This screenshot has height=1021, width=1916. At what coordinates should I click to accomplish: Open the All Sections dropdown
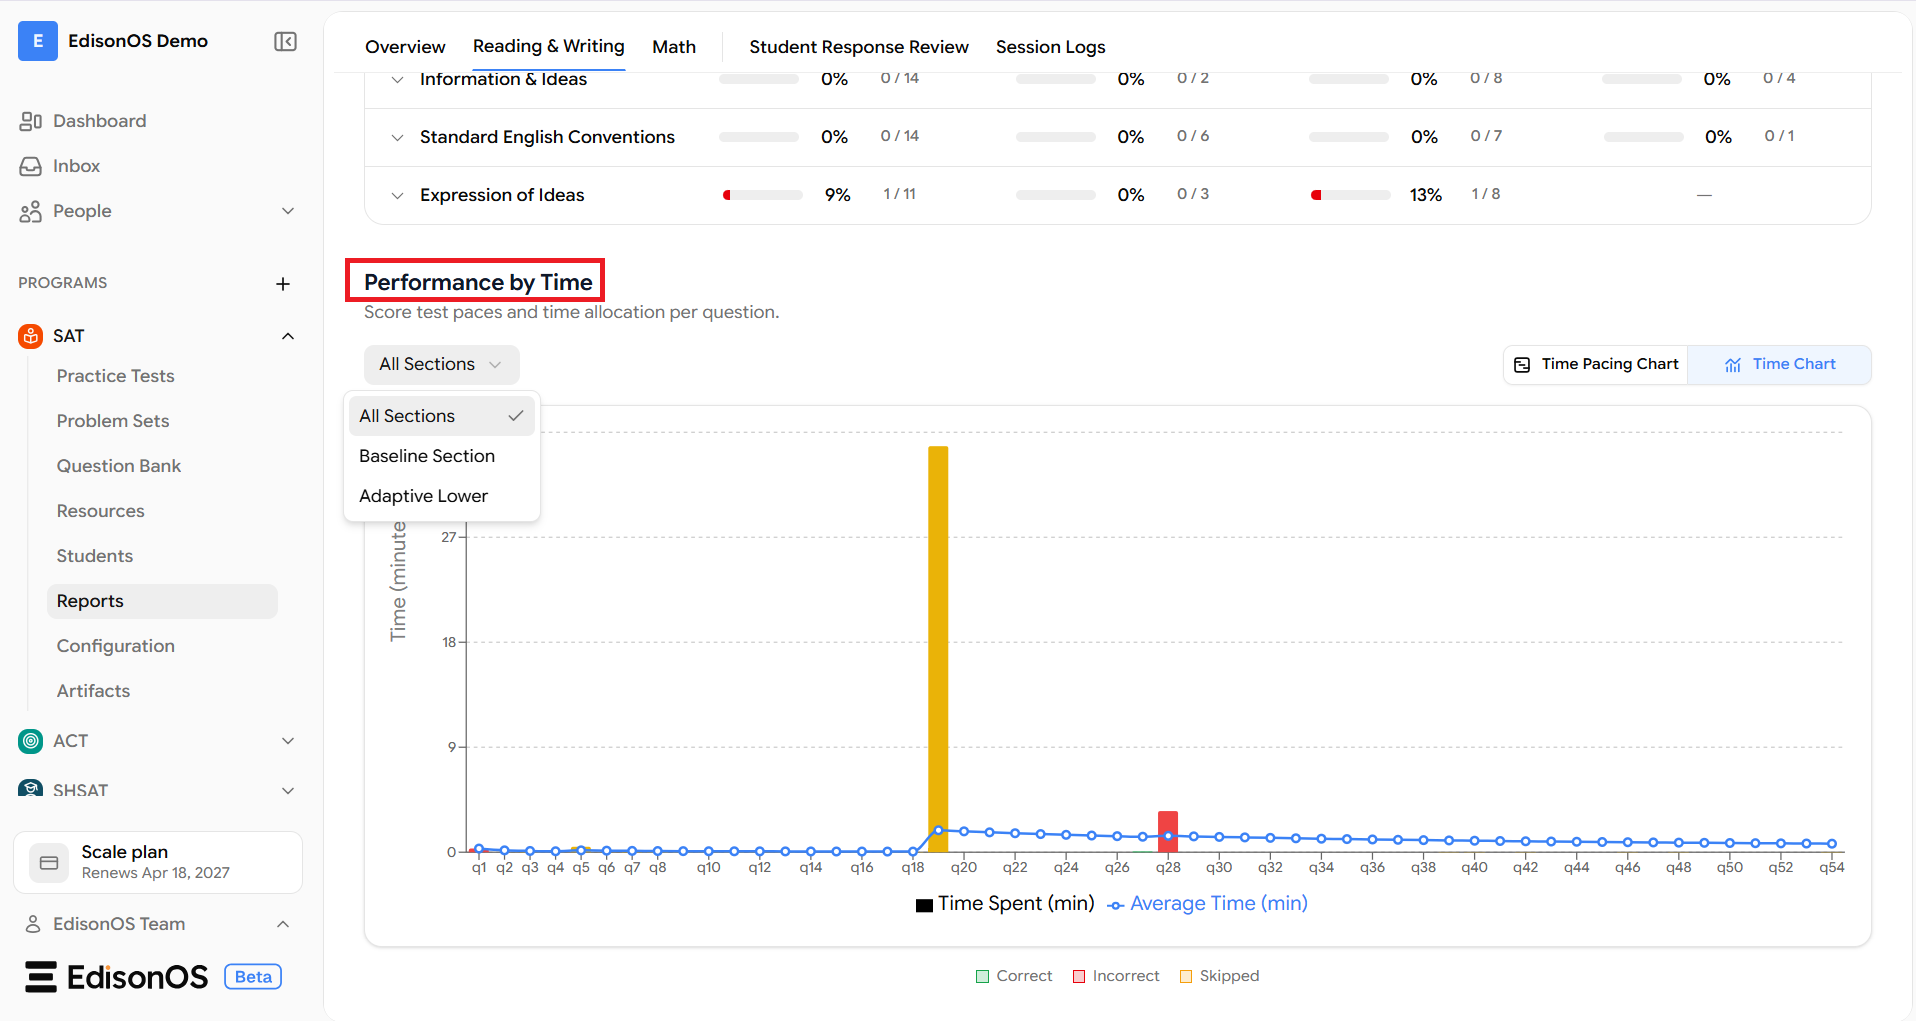pyautogui.click(x=441, y=364)
